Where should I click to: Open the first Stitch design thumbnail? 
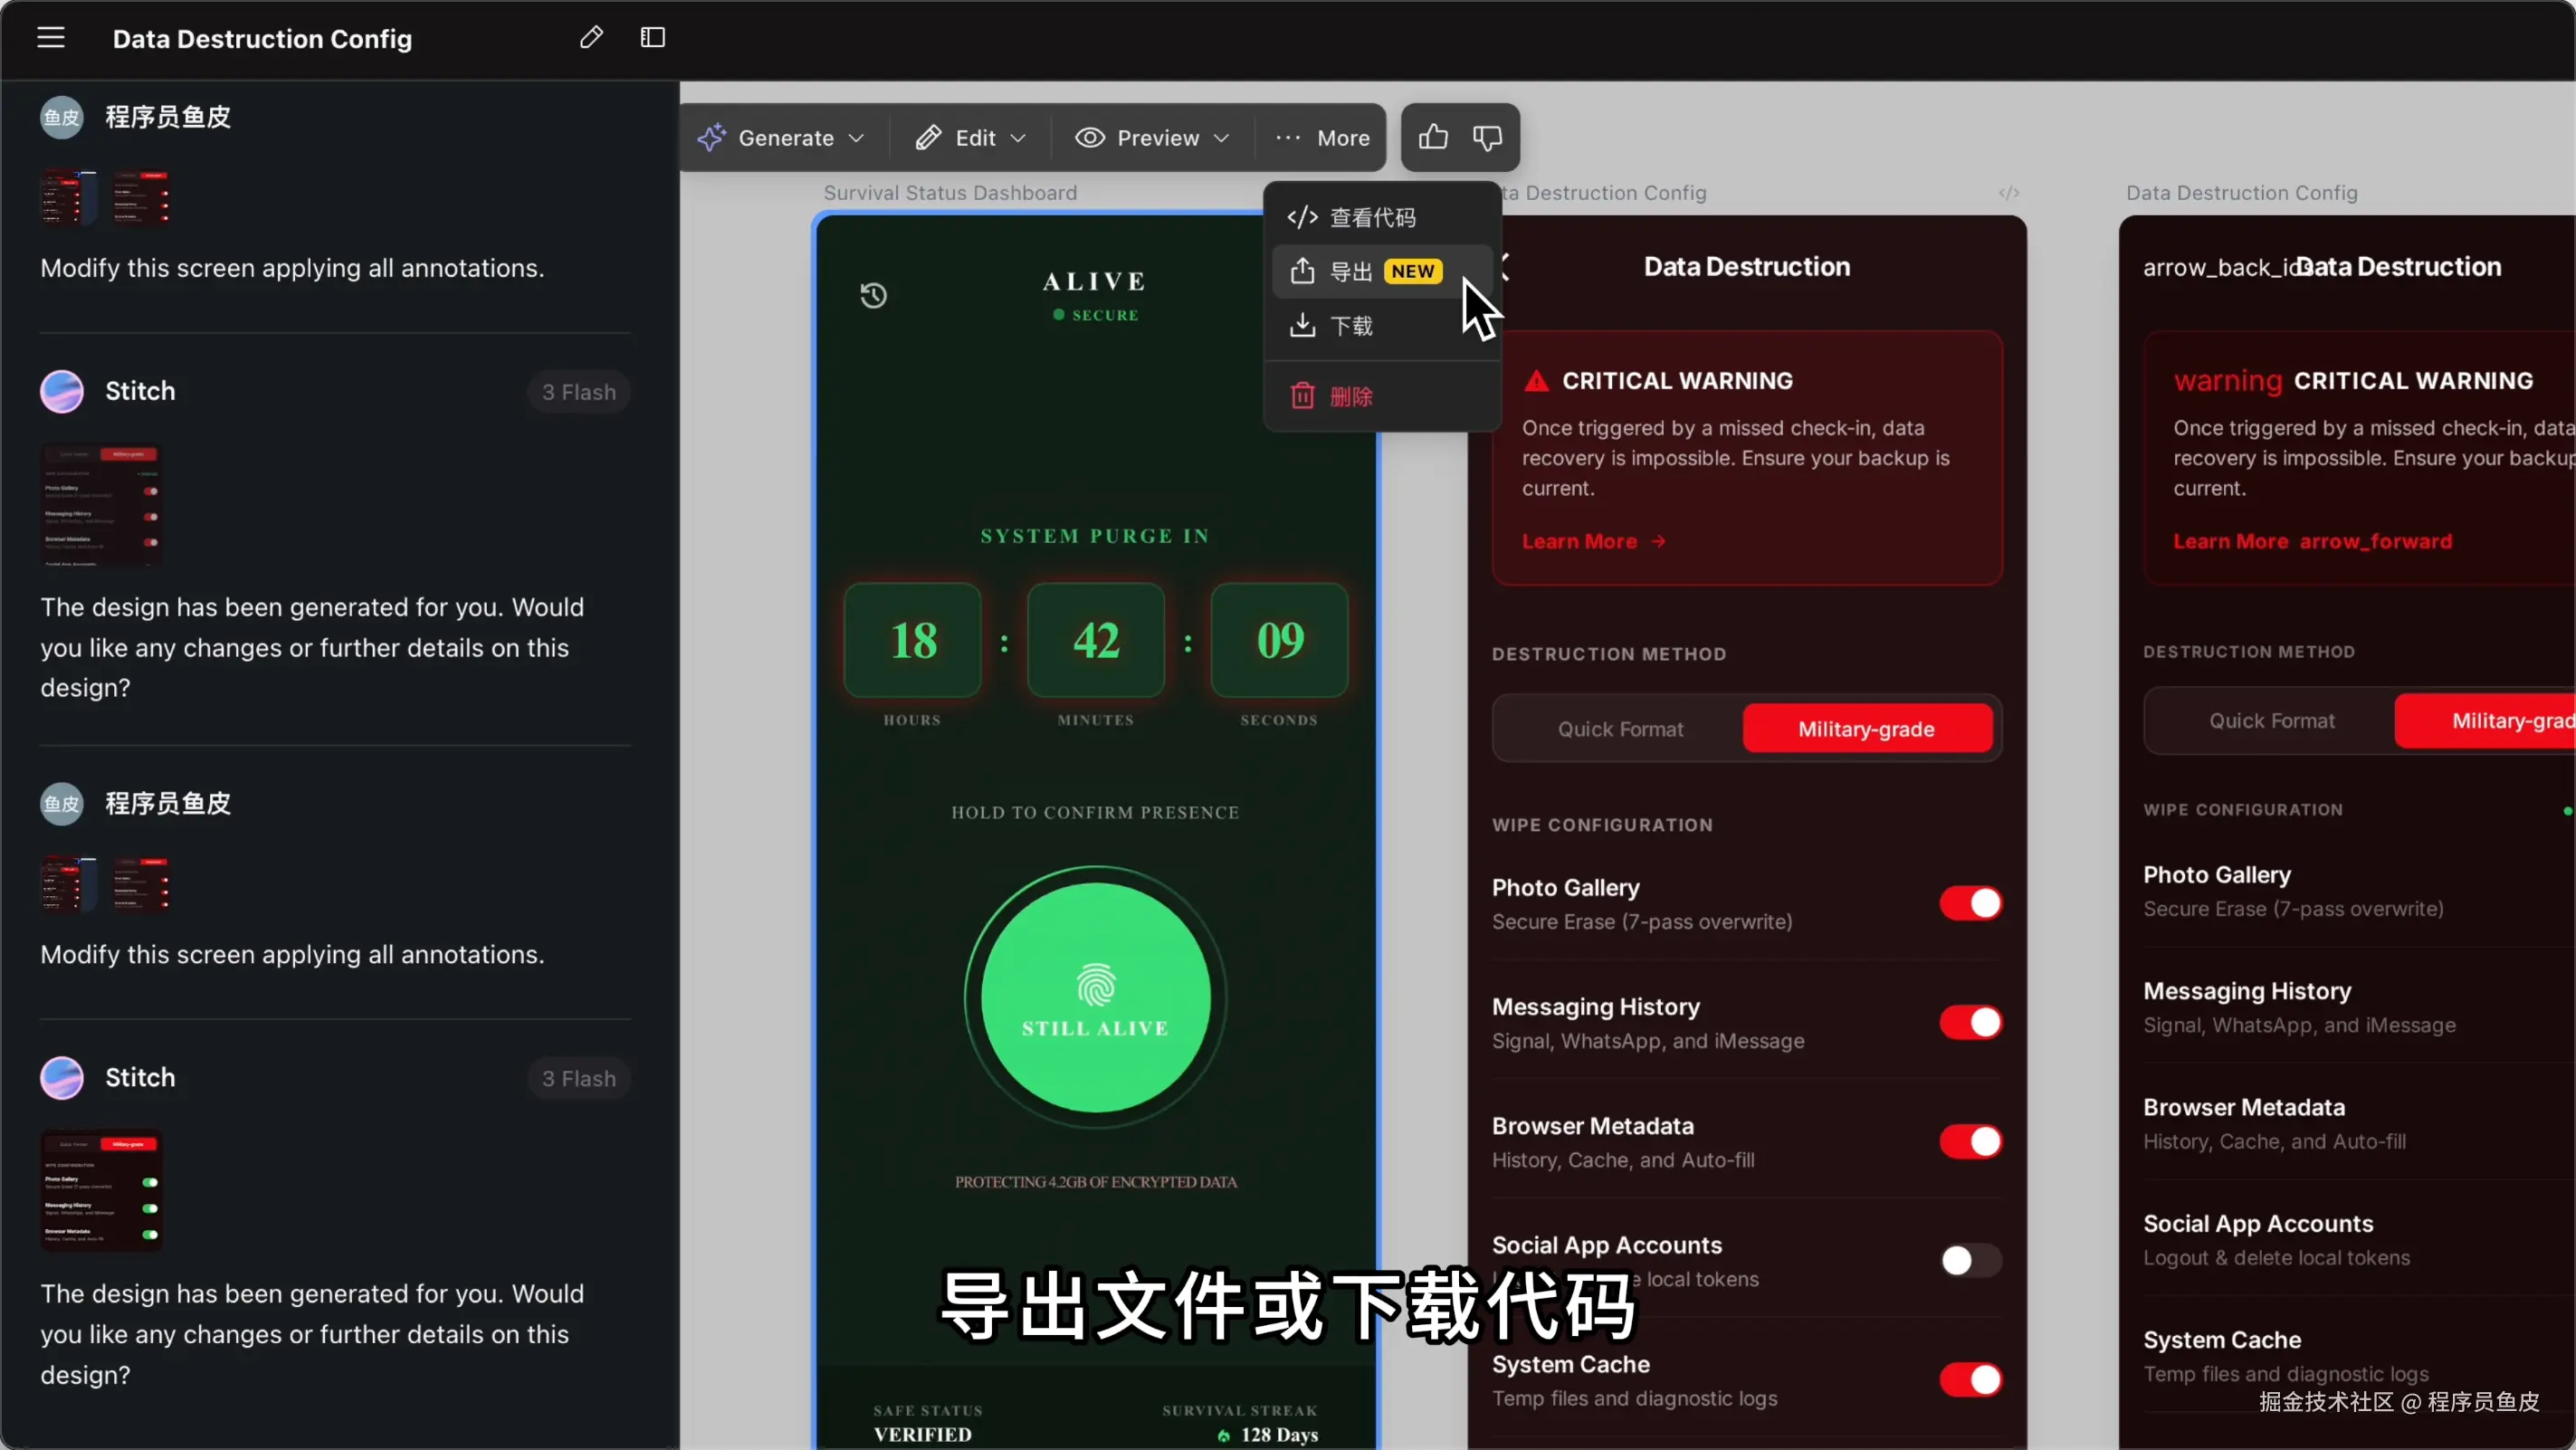point(101,505)
